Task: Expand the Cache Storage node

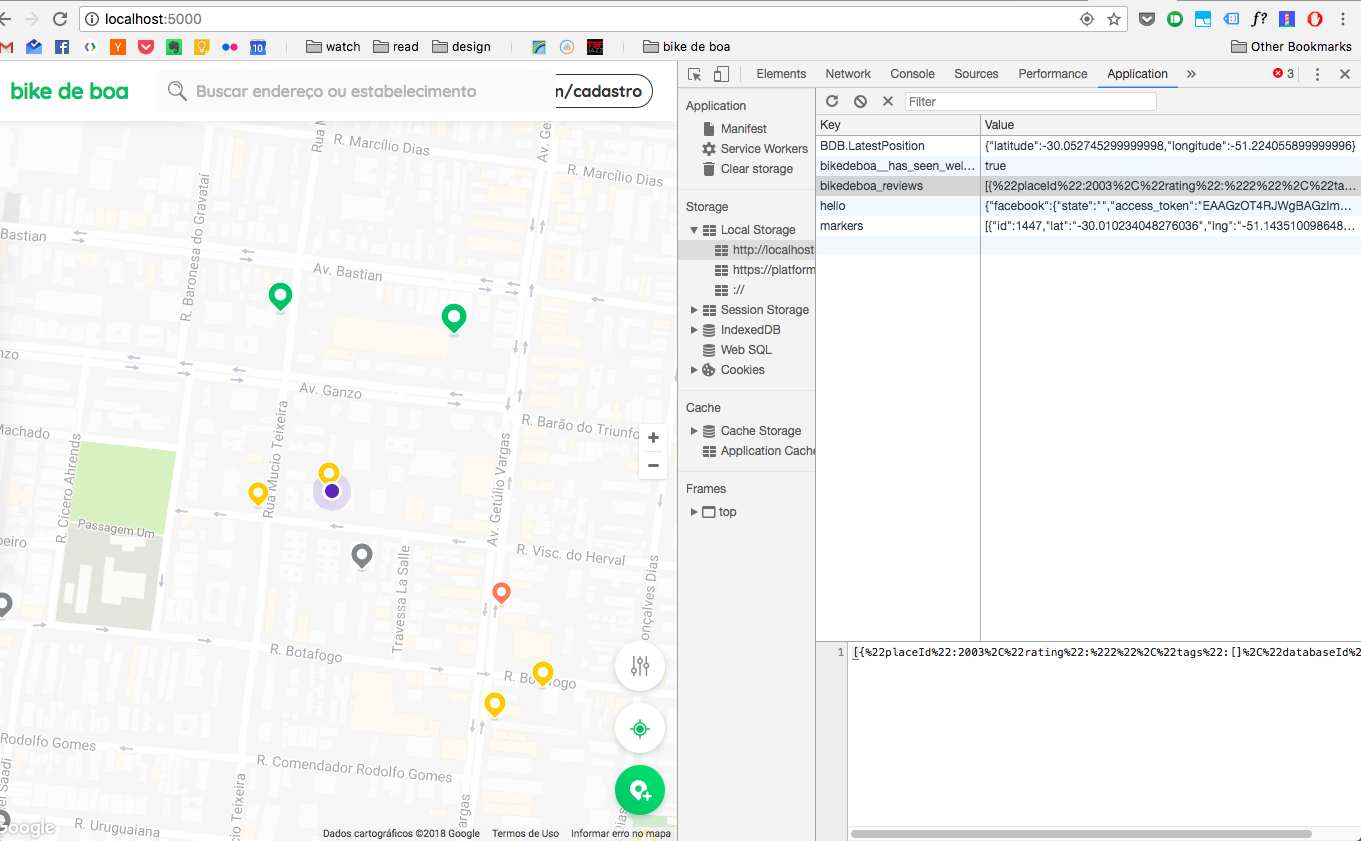Action: [x=694, y=431]
